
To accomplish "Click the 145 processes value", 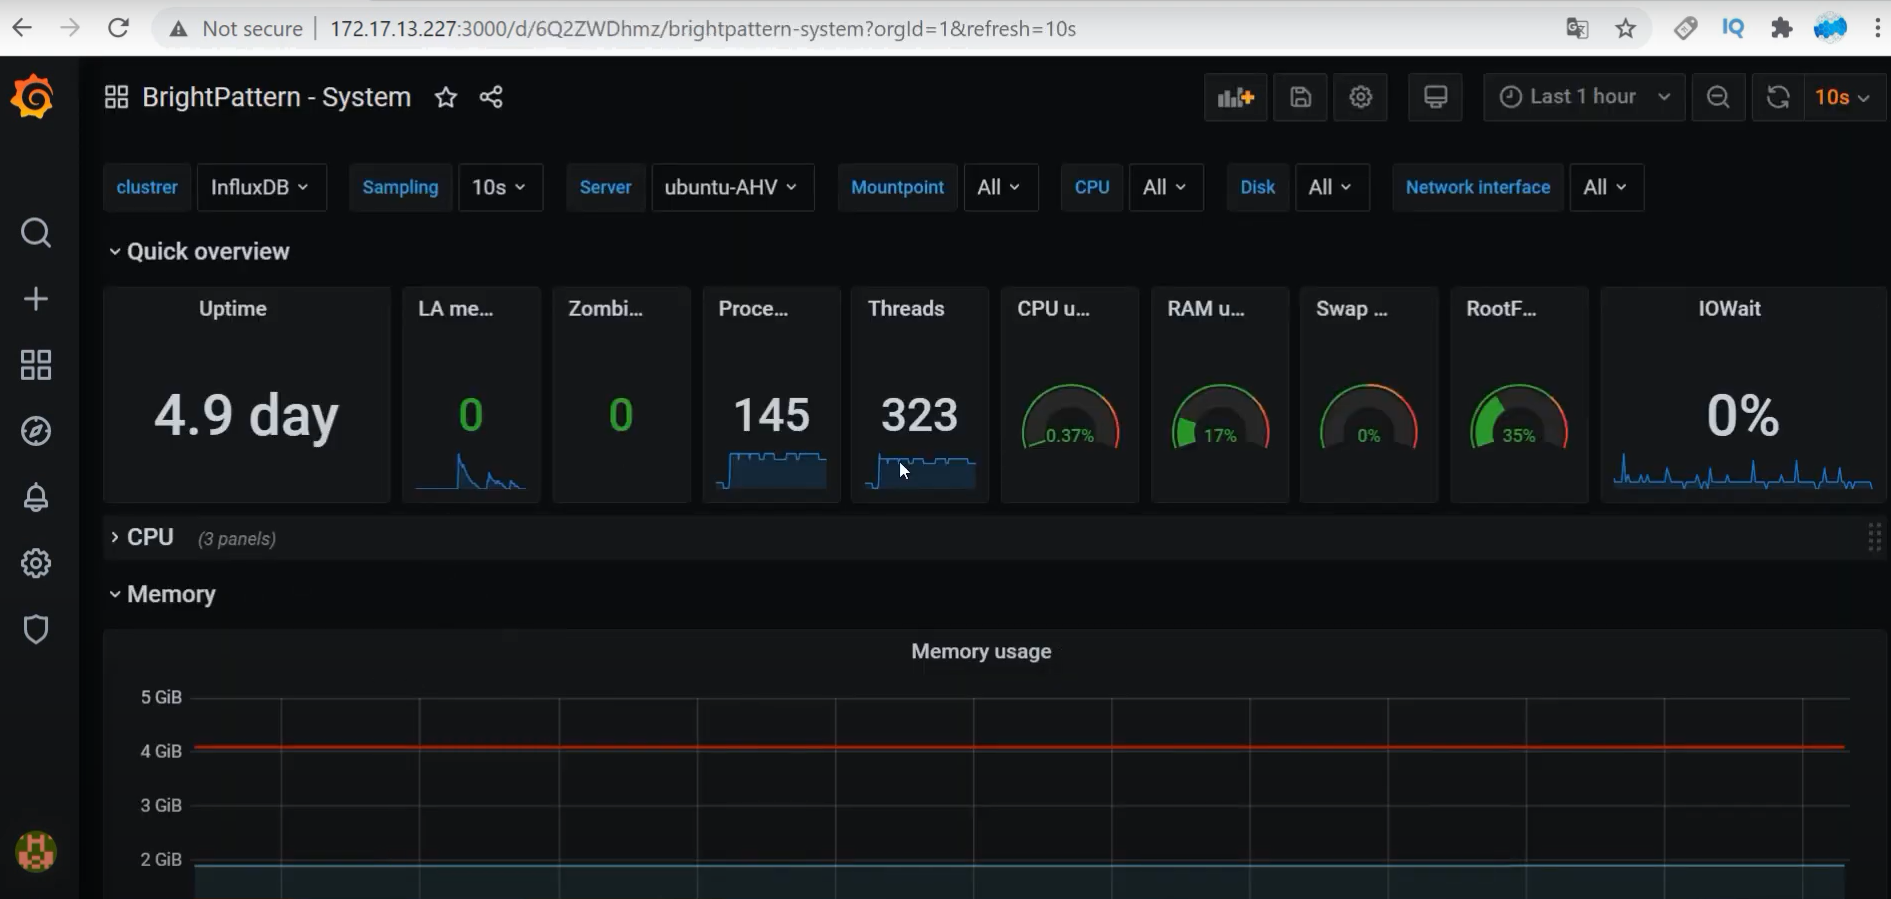I will (771, 415).
